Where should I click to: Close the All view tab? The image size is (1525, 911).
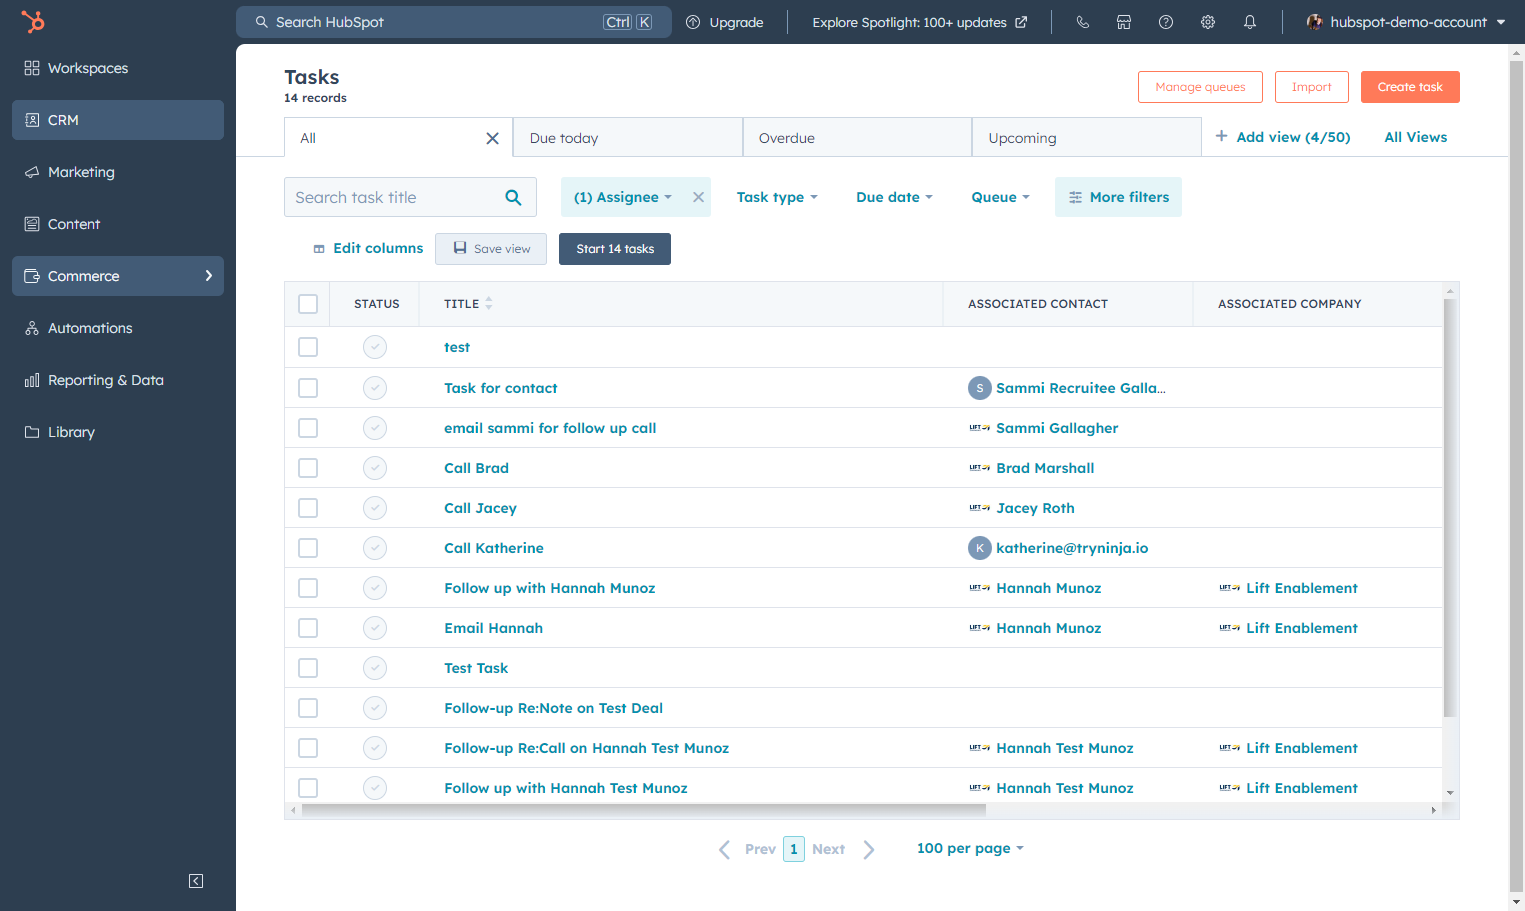pyautogui.click(x=492, y=139)
